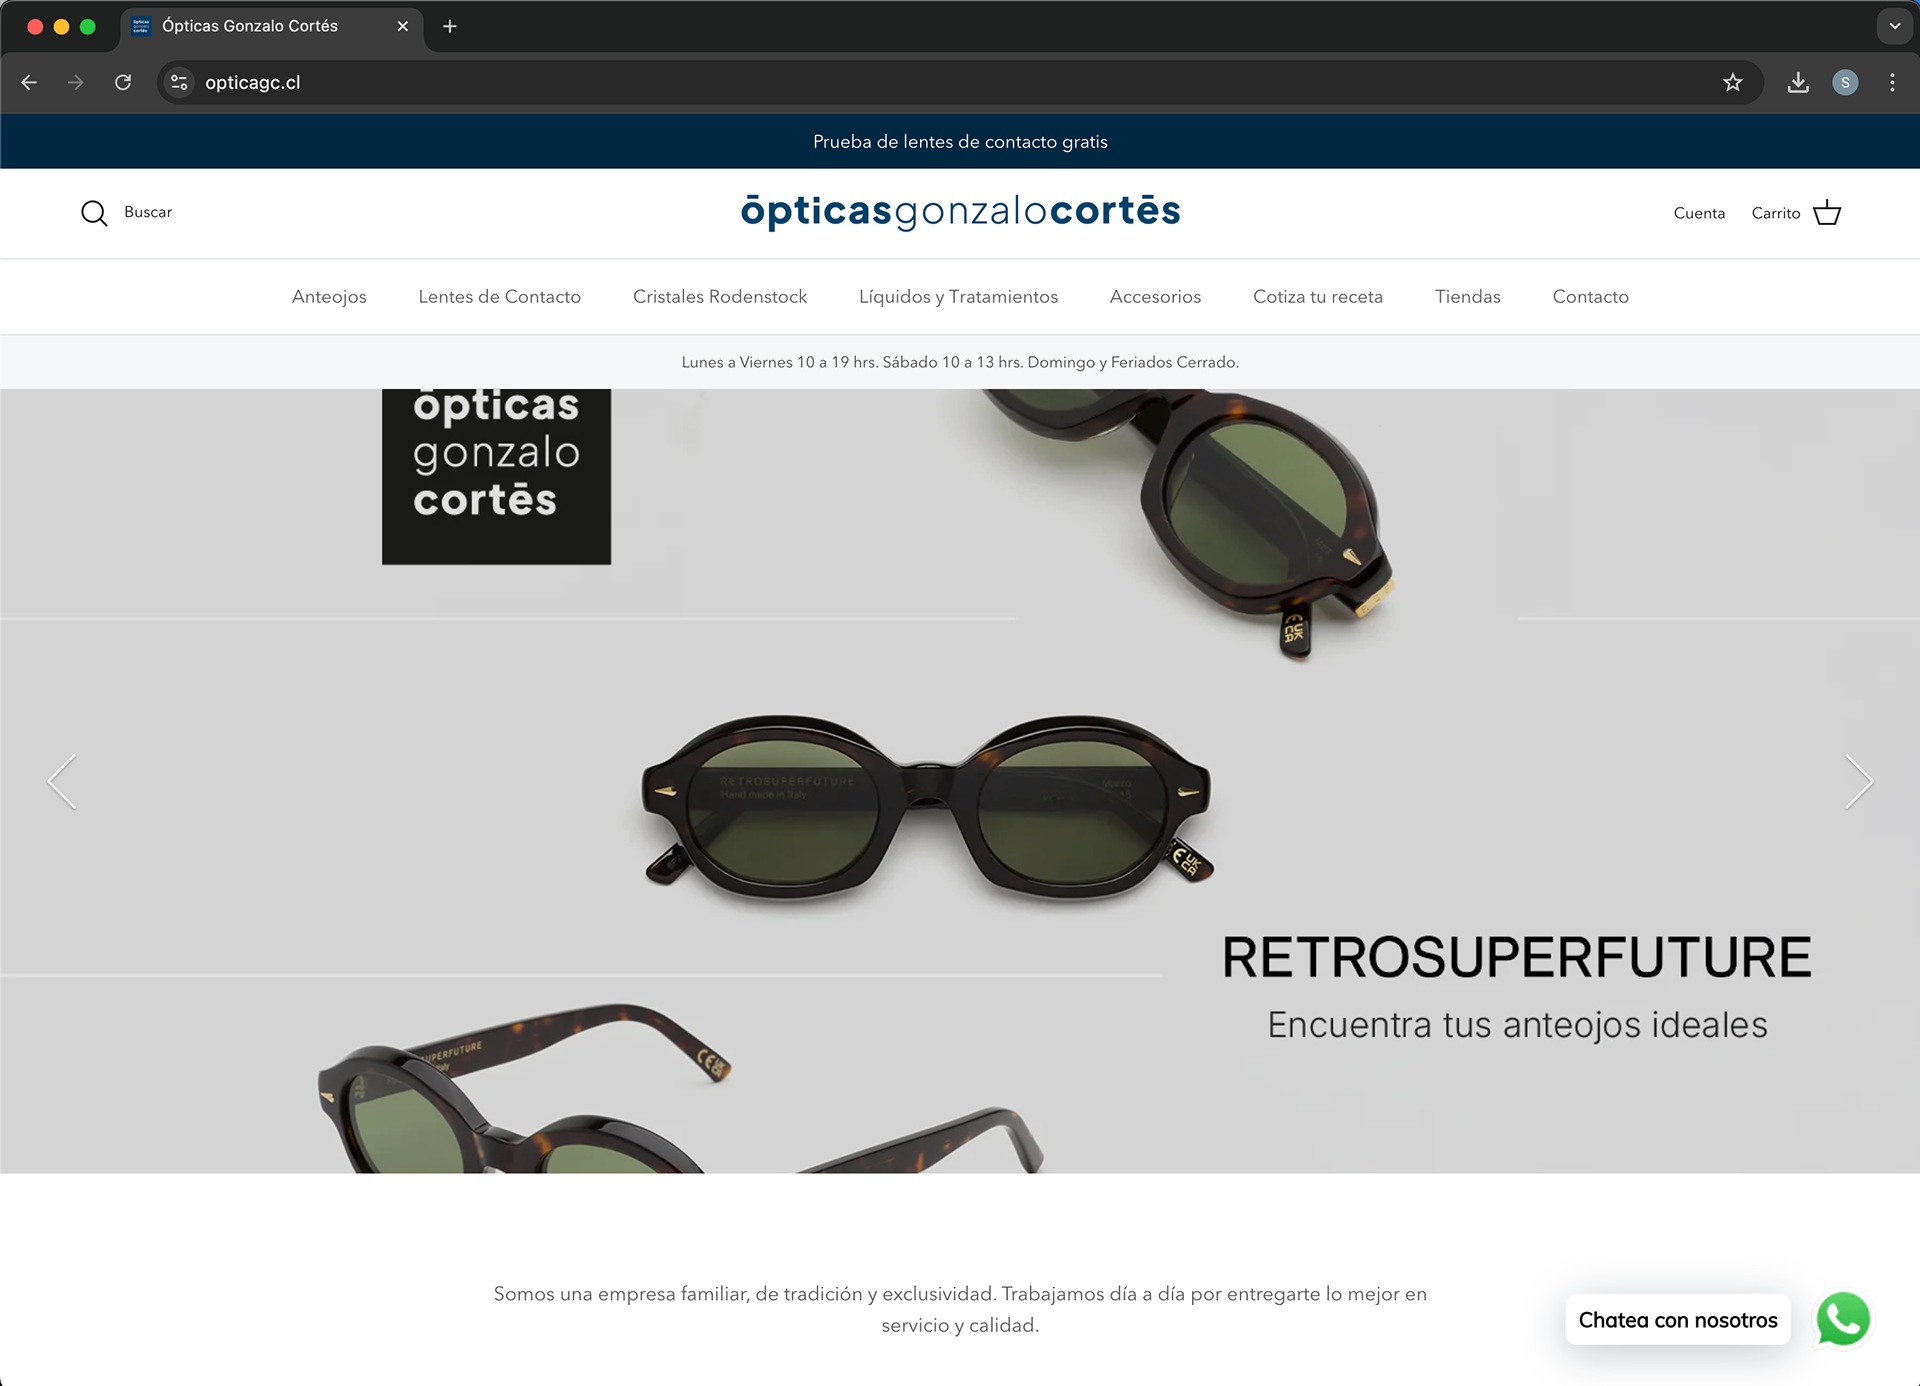Click the Chatea con nosotros button
This screenshot has width=1920, height=1386.
click(1678, 1320)
